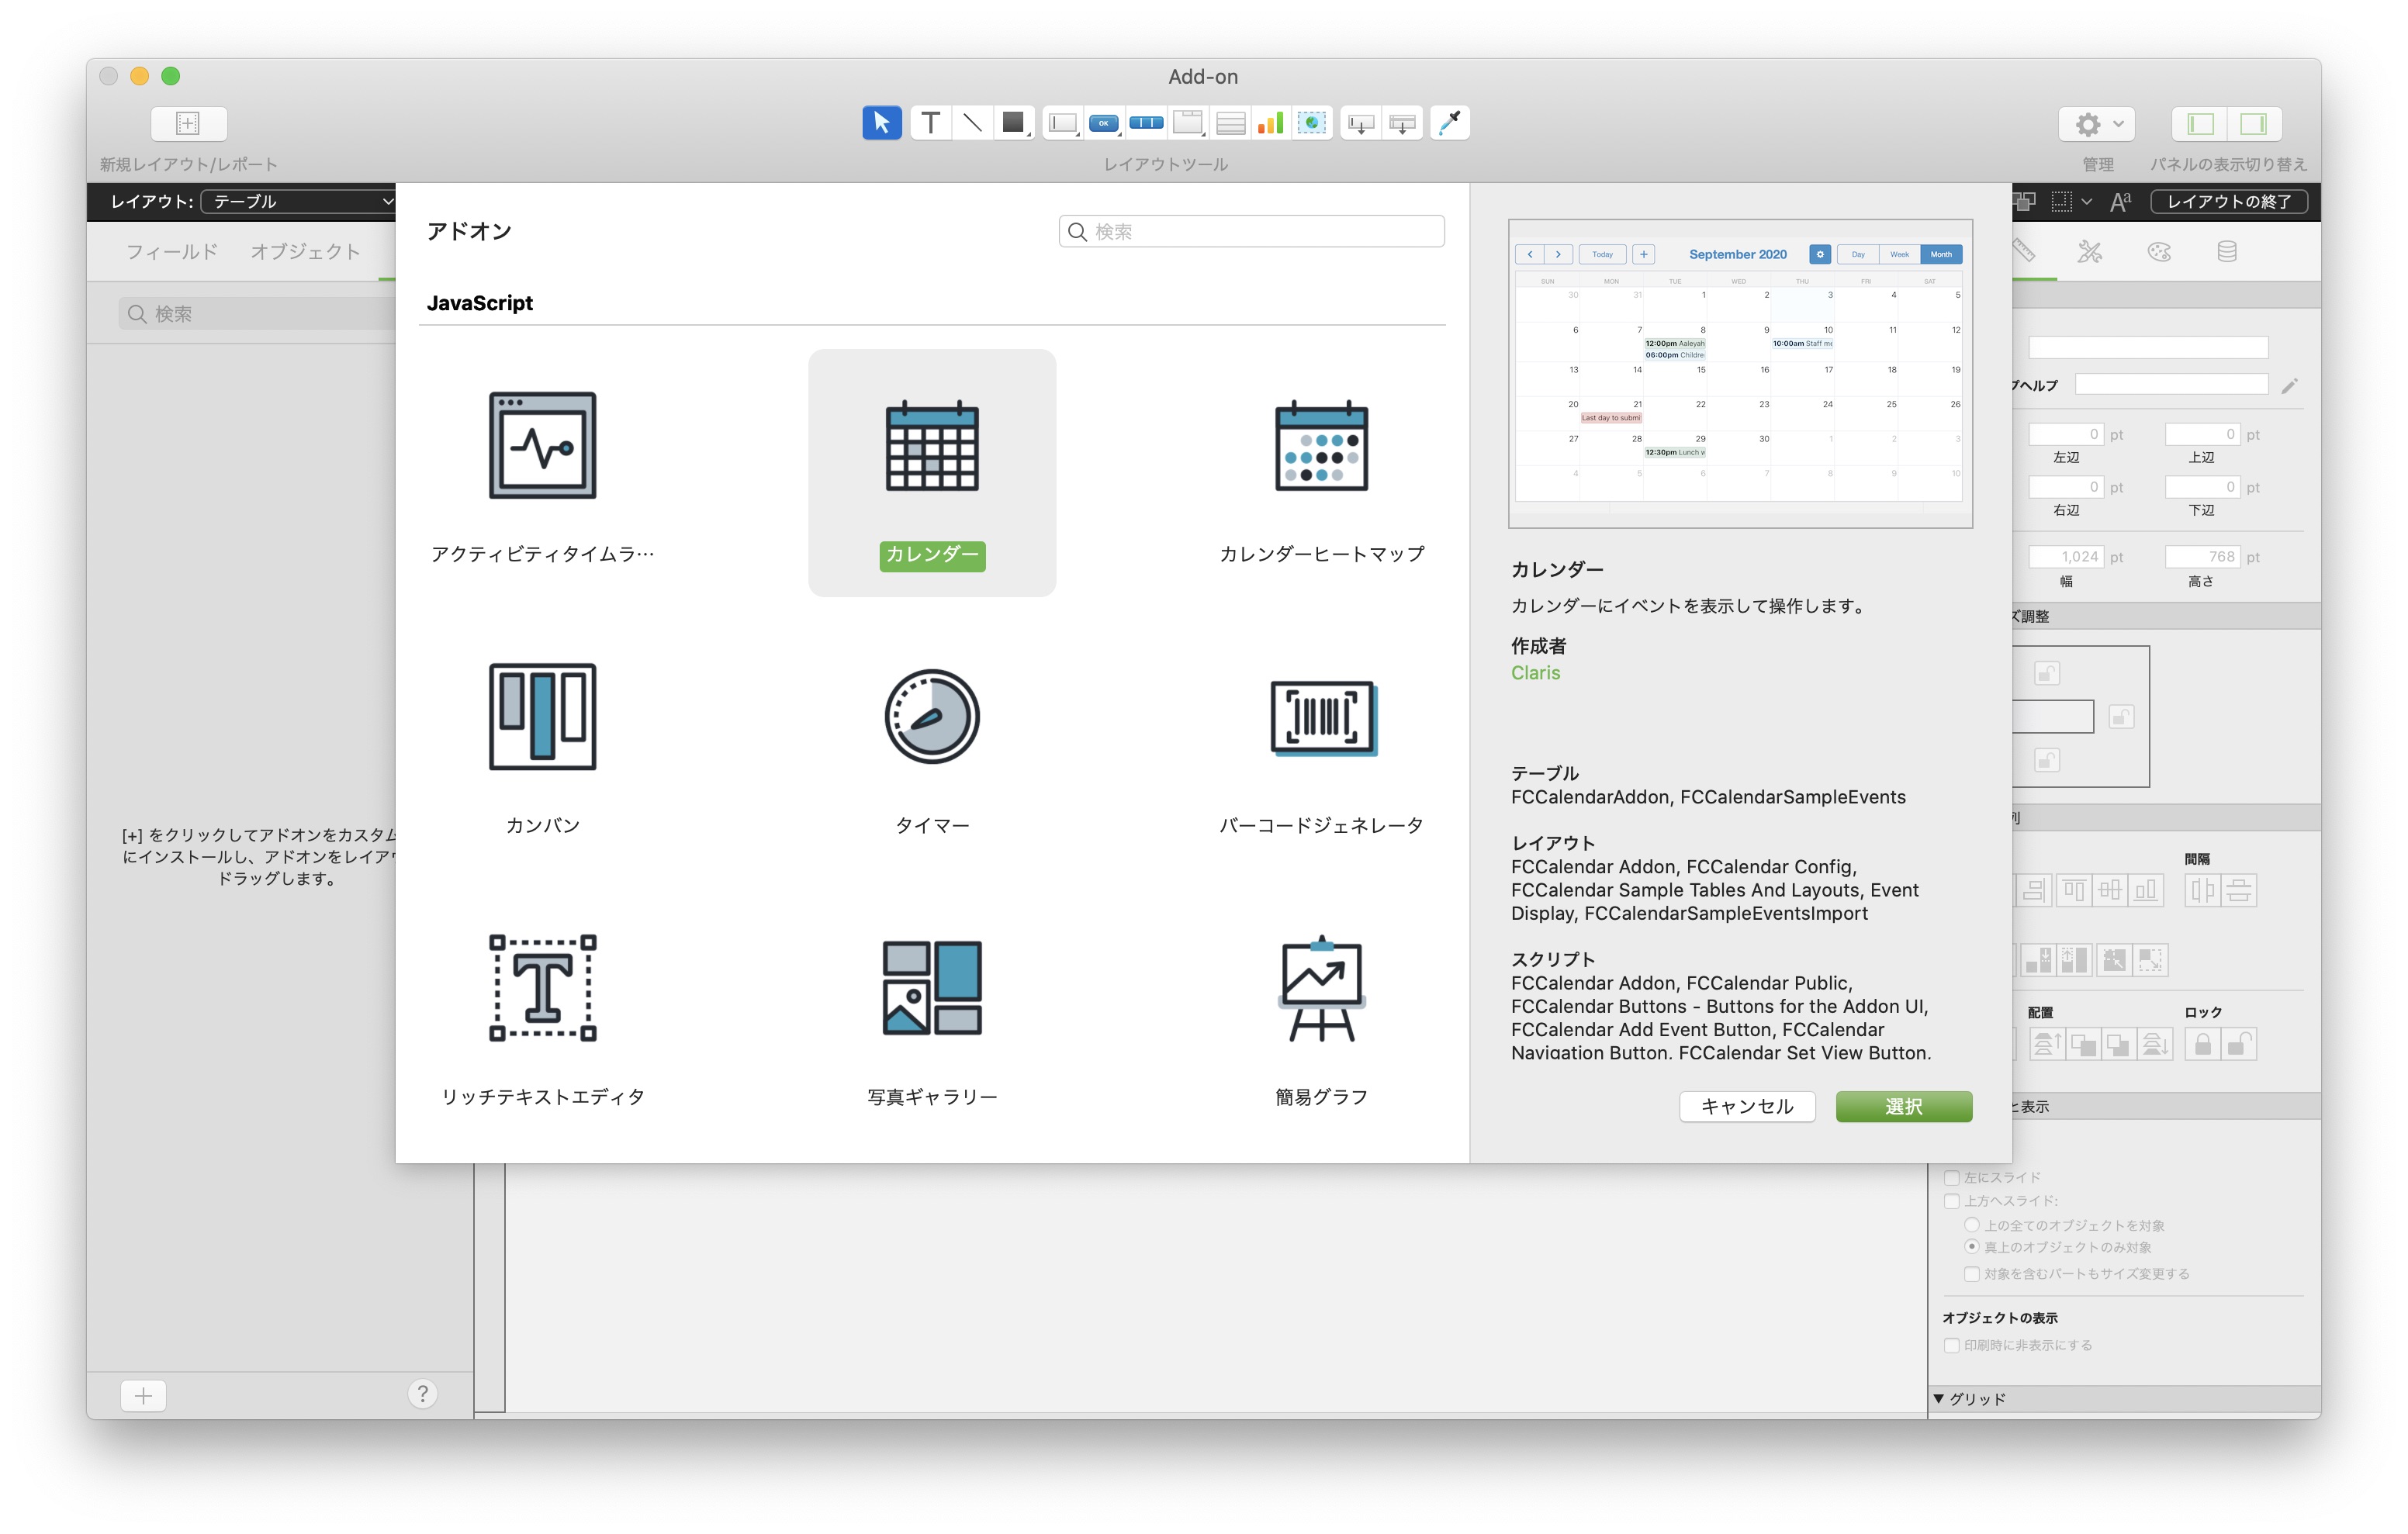Viewport: 2408px width, 1534px height.
Task: Enable the 左にスライド checkbox
Action: [x=1951, y=1177]
